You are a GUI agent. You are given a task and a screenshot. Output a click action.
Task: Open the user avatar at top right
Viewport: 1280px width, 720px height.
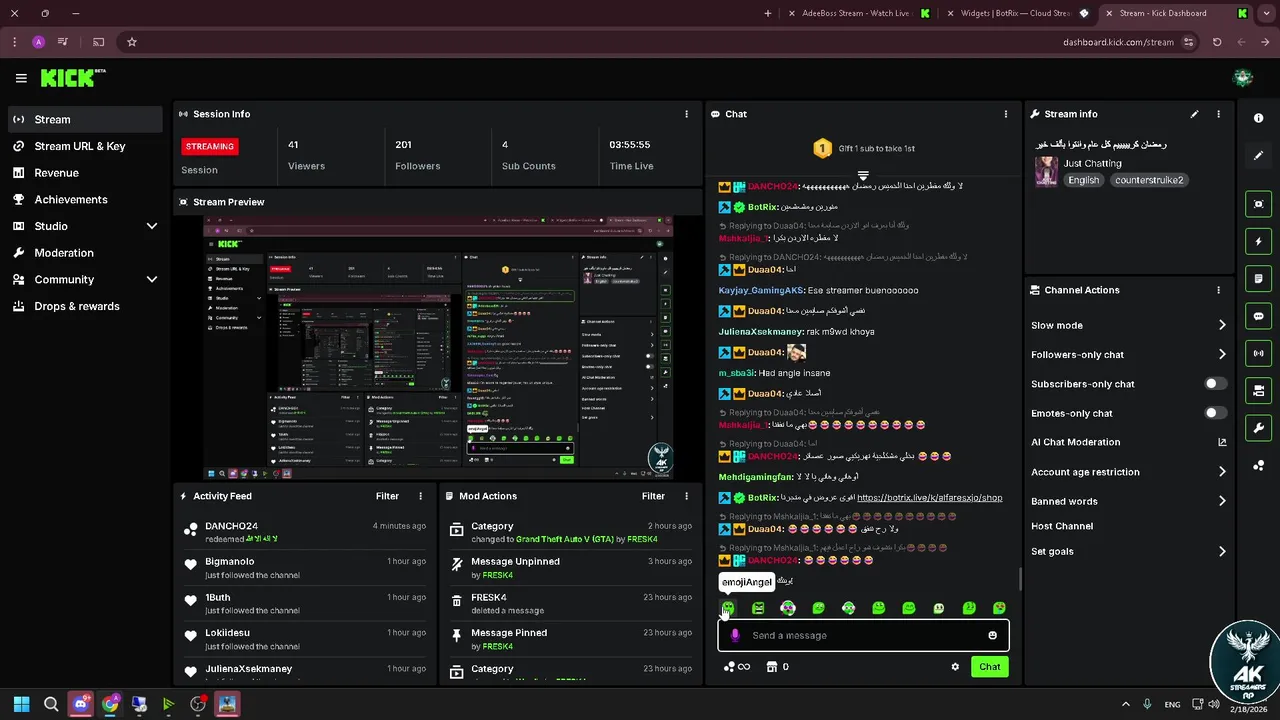click(1243, 78)
